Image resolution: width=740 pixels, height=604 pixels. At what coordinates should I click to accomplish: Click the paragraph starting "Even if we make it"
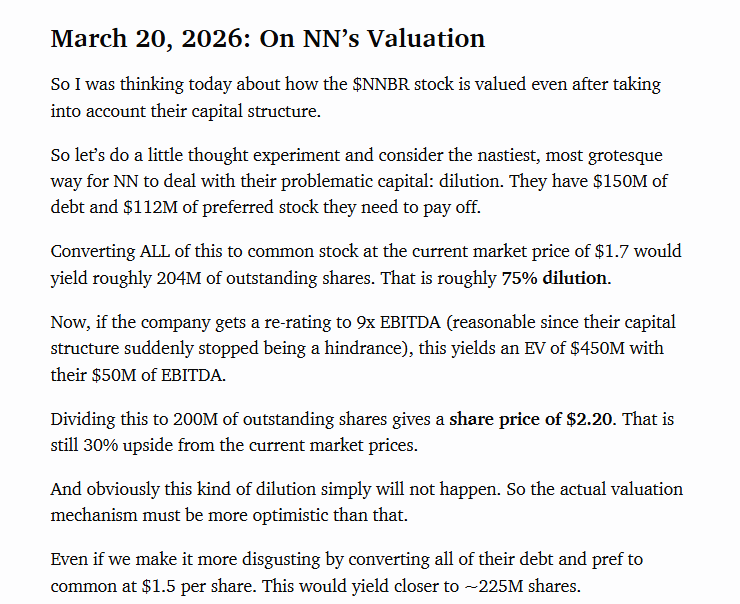(x=355, y=574)
